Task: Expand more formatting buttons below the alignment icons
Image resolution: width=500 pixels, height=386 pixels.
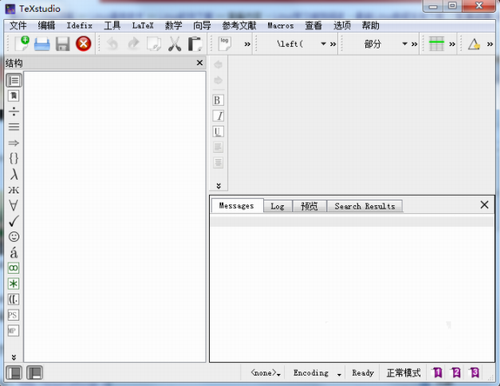Action: (219, 186)
